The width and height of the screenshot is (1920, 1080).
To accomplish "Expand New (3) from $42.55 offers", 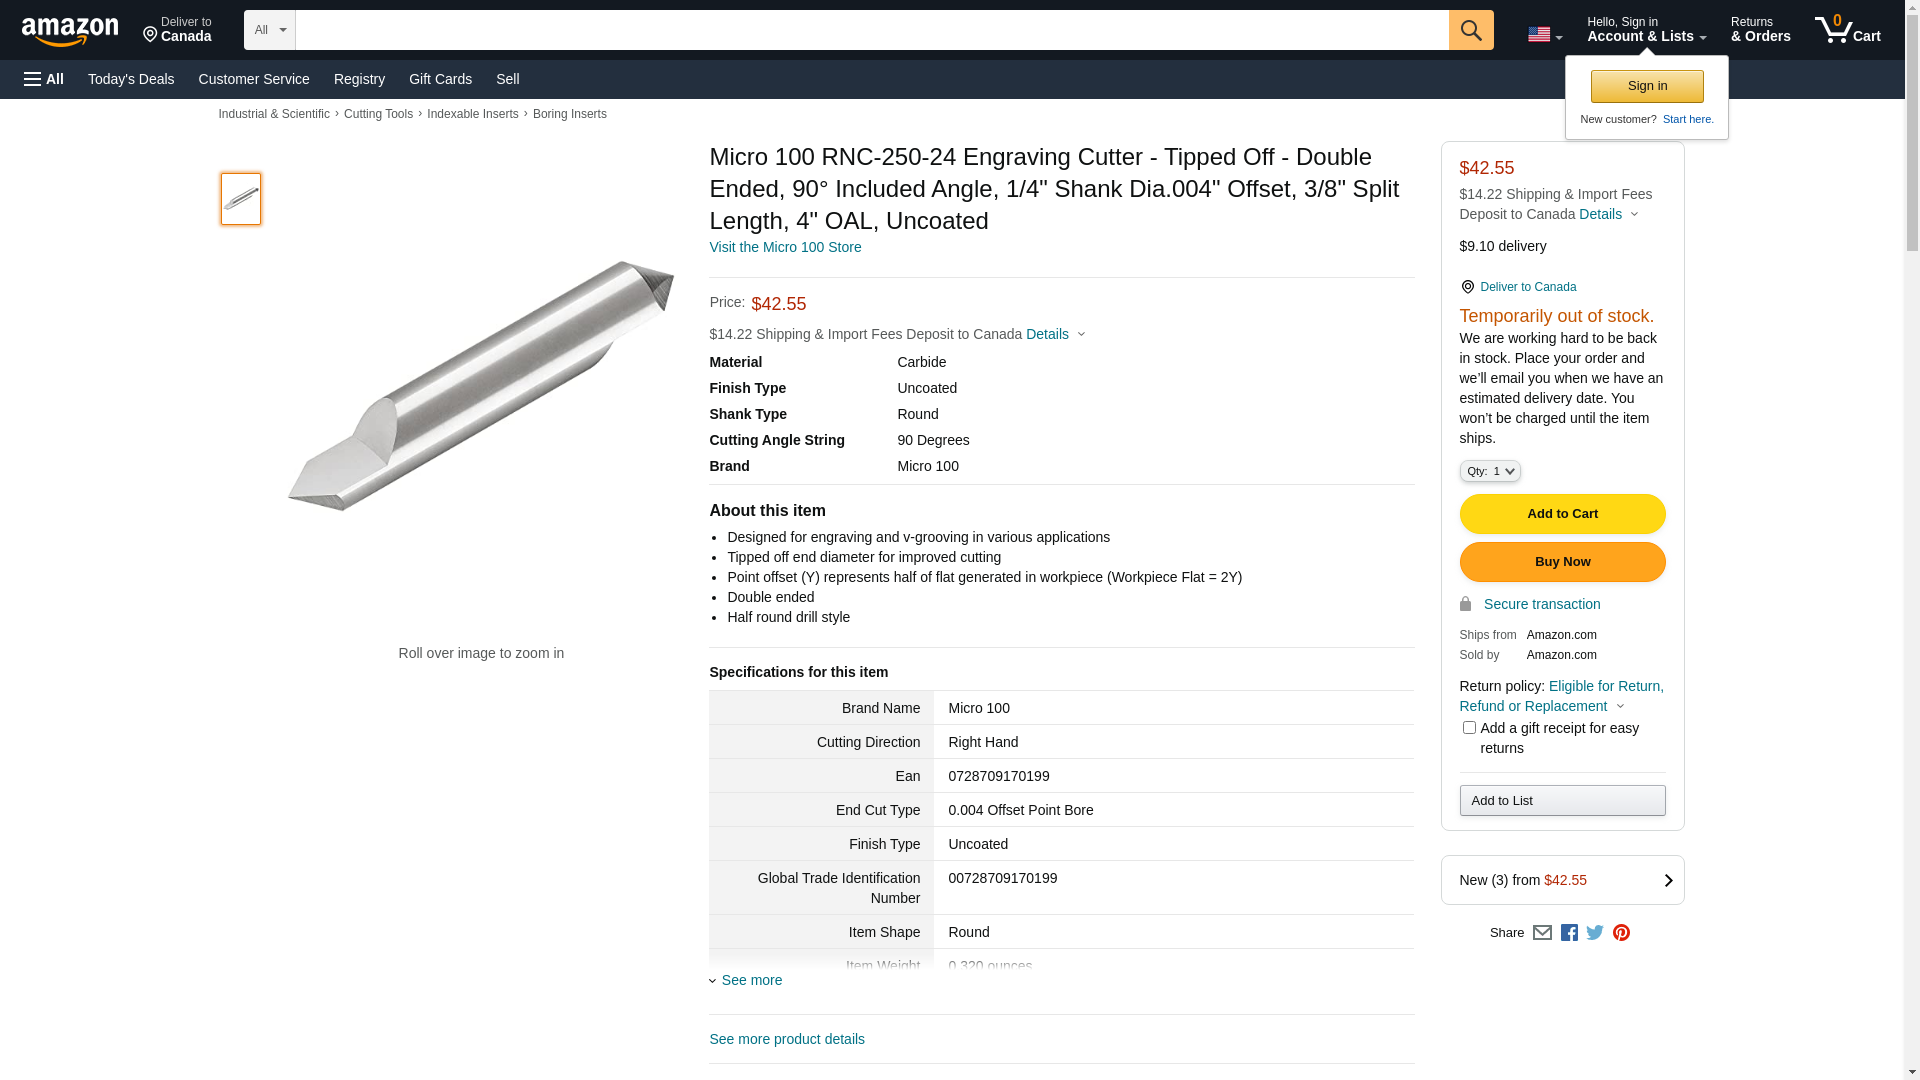I will 1562,880.
